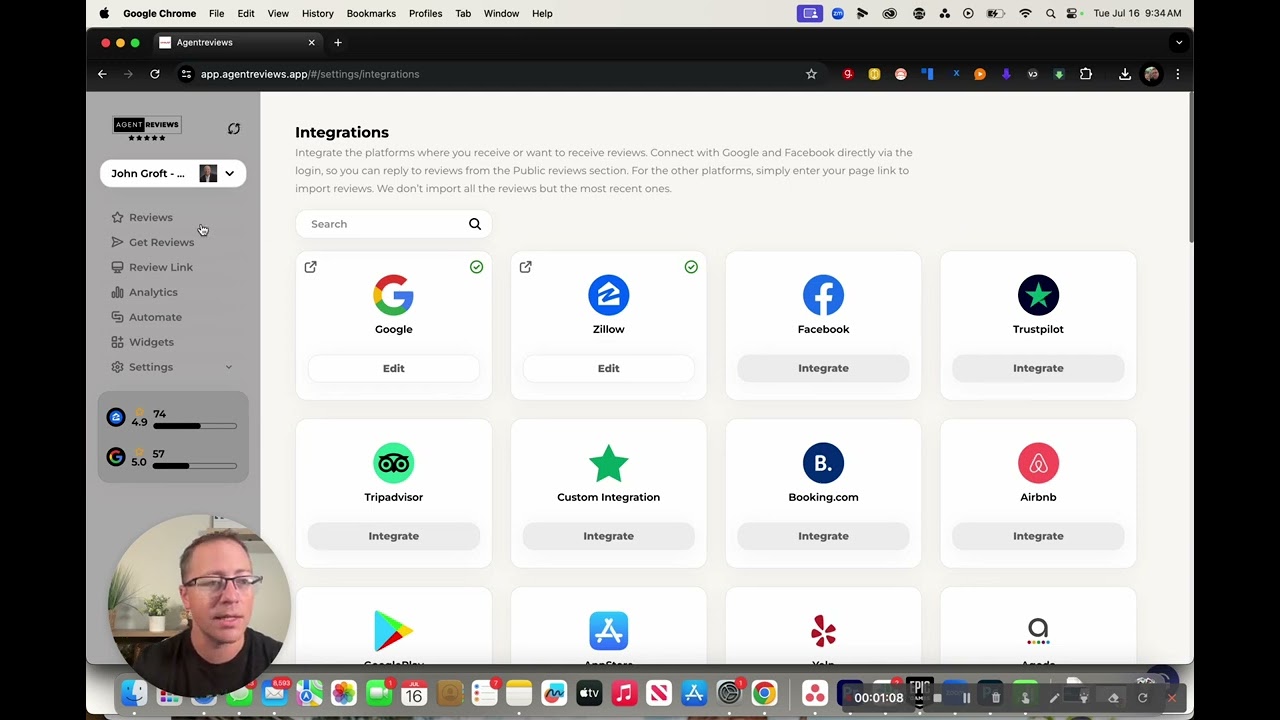
Task: Open Wi-Fi status in menu bar
Action: point(1025,13)
